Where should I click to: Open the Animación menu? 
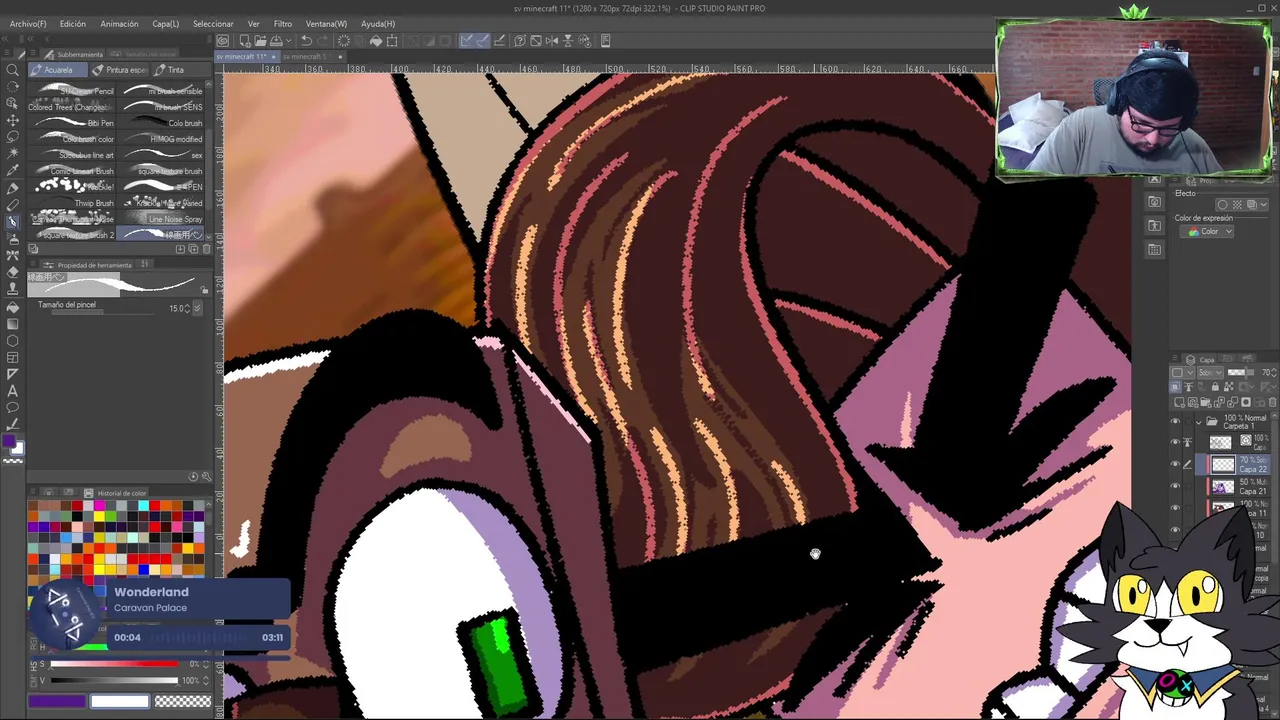[x=119, y=23]
